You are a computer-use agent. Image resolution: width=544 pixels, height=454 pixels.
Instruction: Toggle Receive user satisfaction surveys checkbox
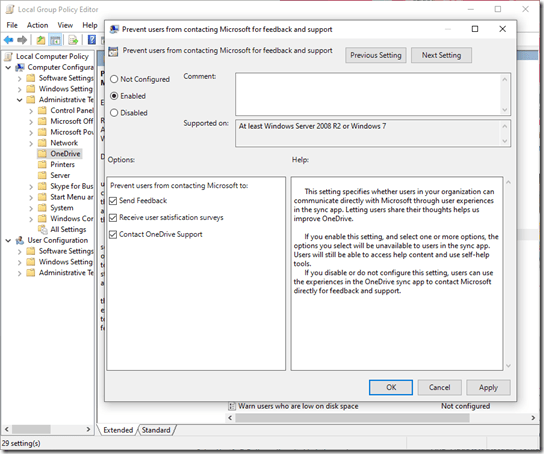coord(113,218)
